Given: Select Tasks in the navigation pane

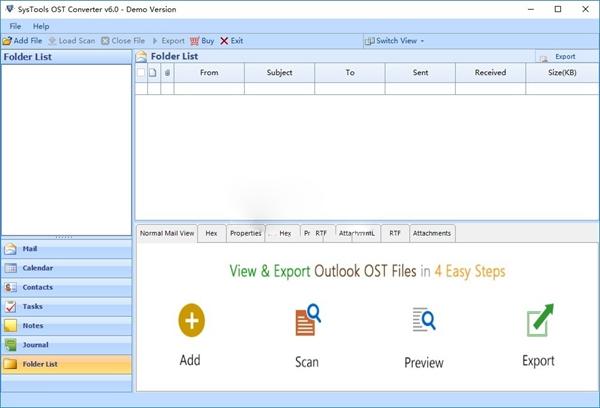Looking at the screenshot, I should click(x=66, y=306).
